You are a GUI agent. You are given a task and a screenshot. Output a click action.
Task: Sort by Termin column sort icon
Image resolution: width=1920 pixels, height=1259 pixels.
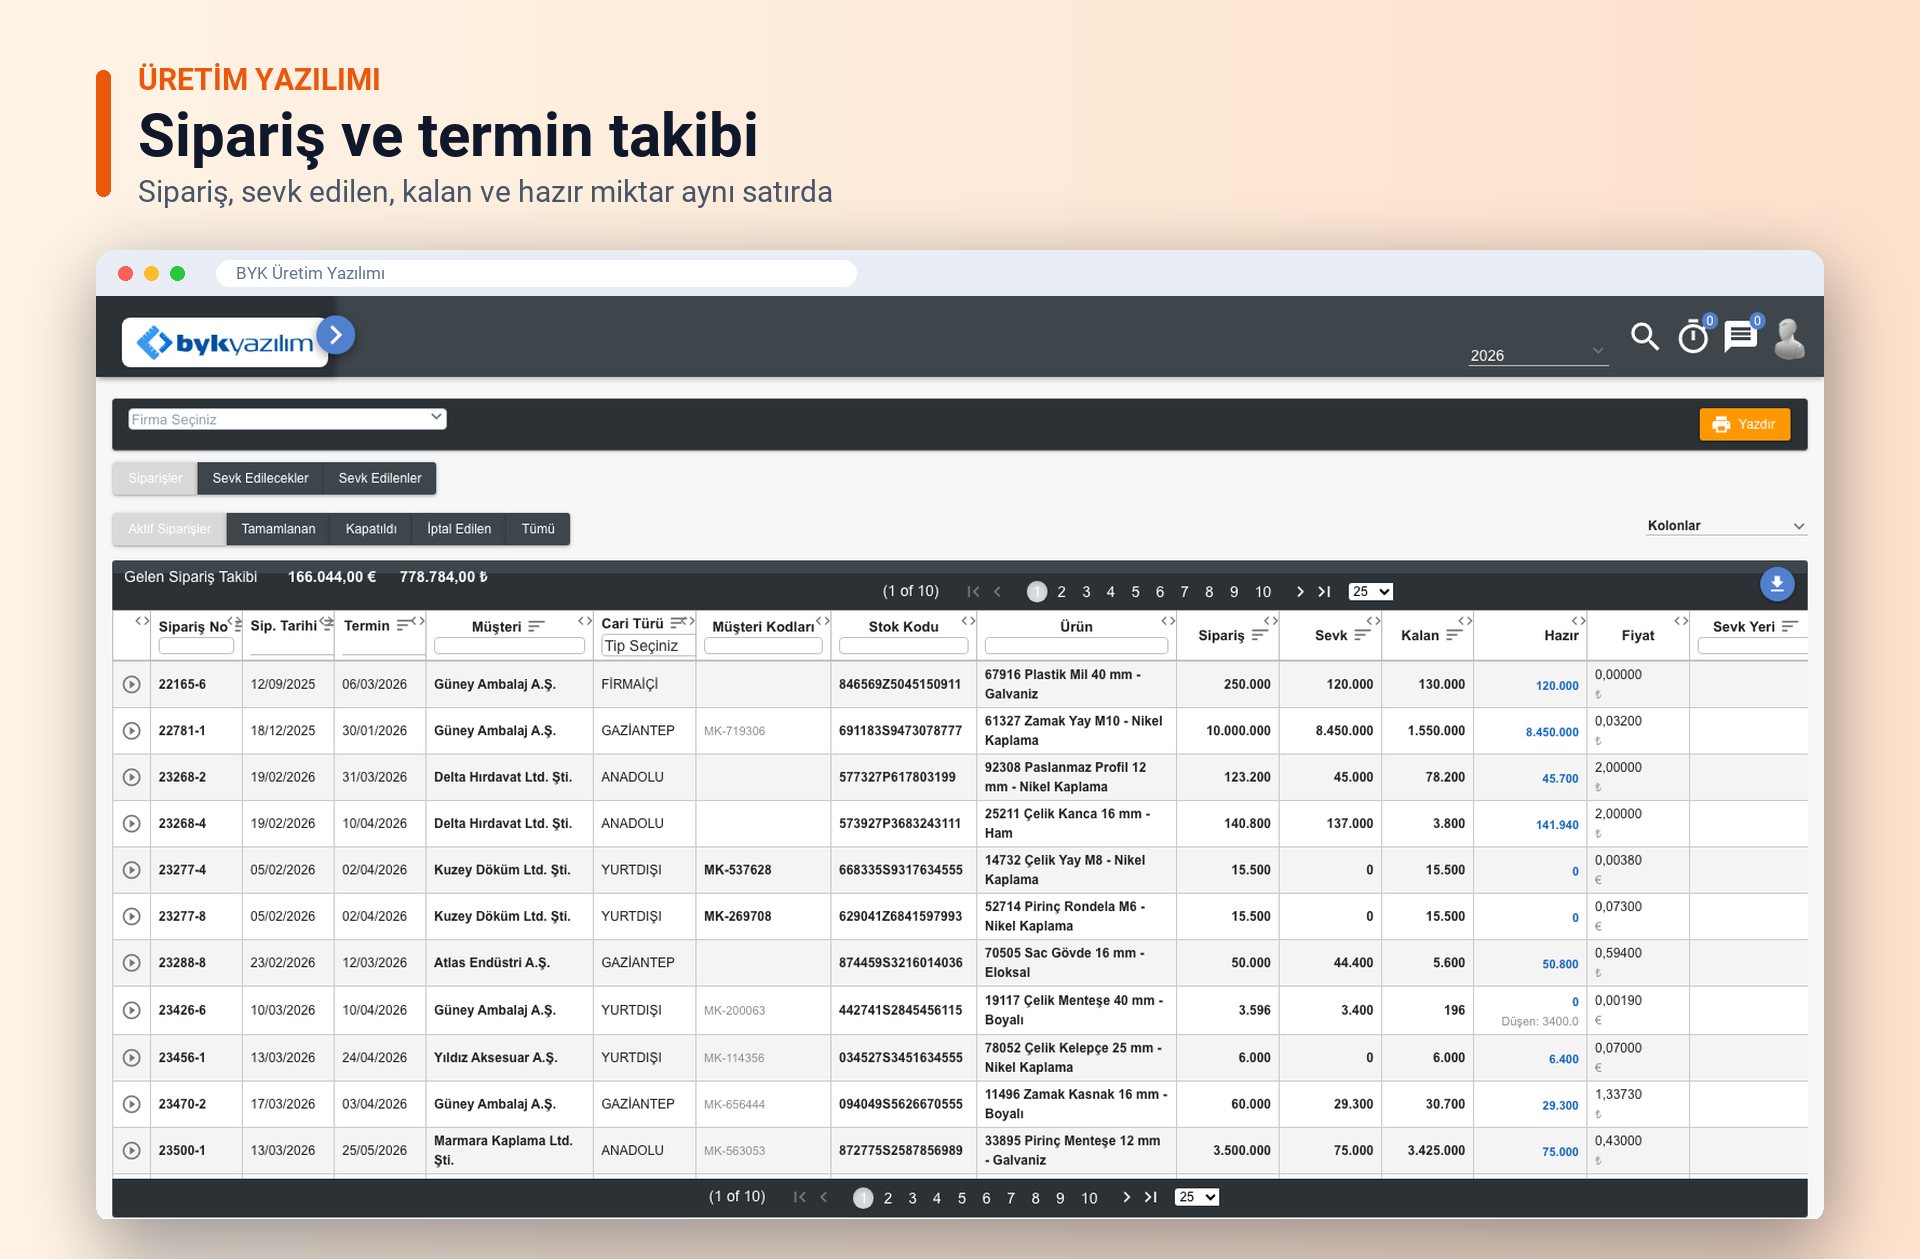coord(404,625)
